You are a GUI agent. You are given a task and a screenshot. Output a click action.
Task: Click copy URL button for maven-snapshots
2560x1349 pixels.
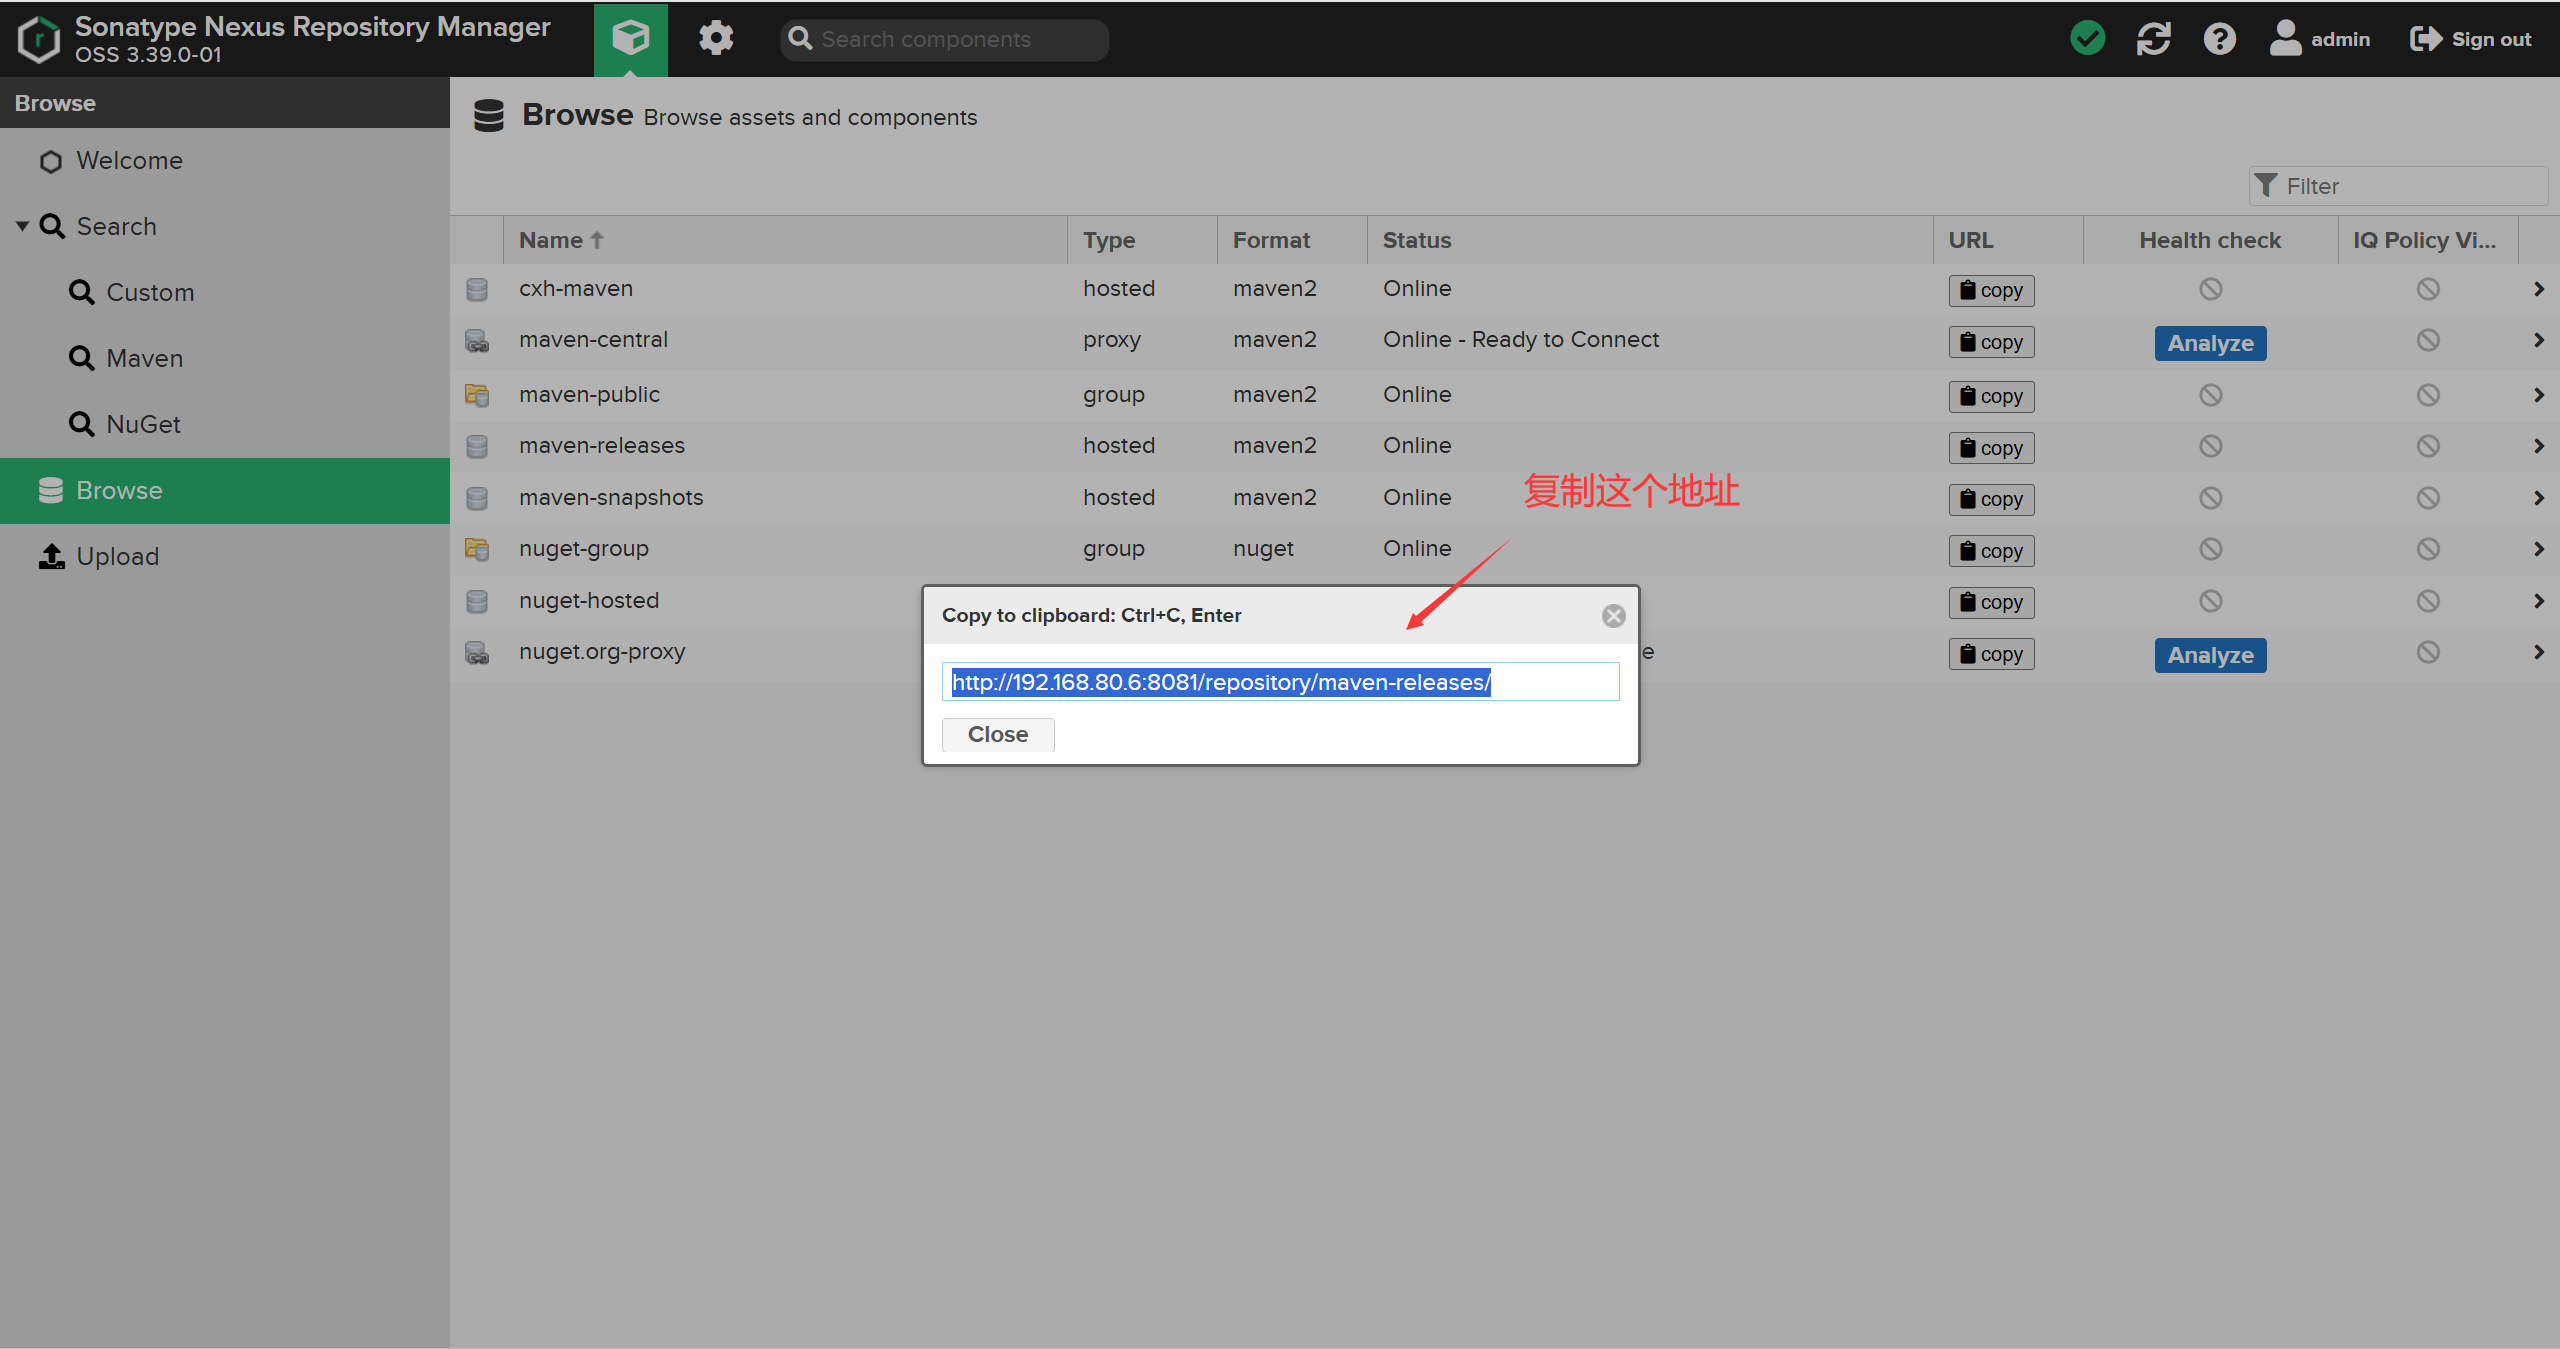1991,499
